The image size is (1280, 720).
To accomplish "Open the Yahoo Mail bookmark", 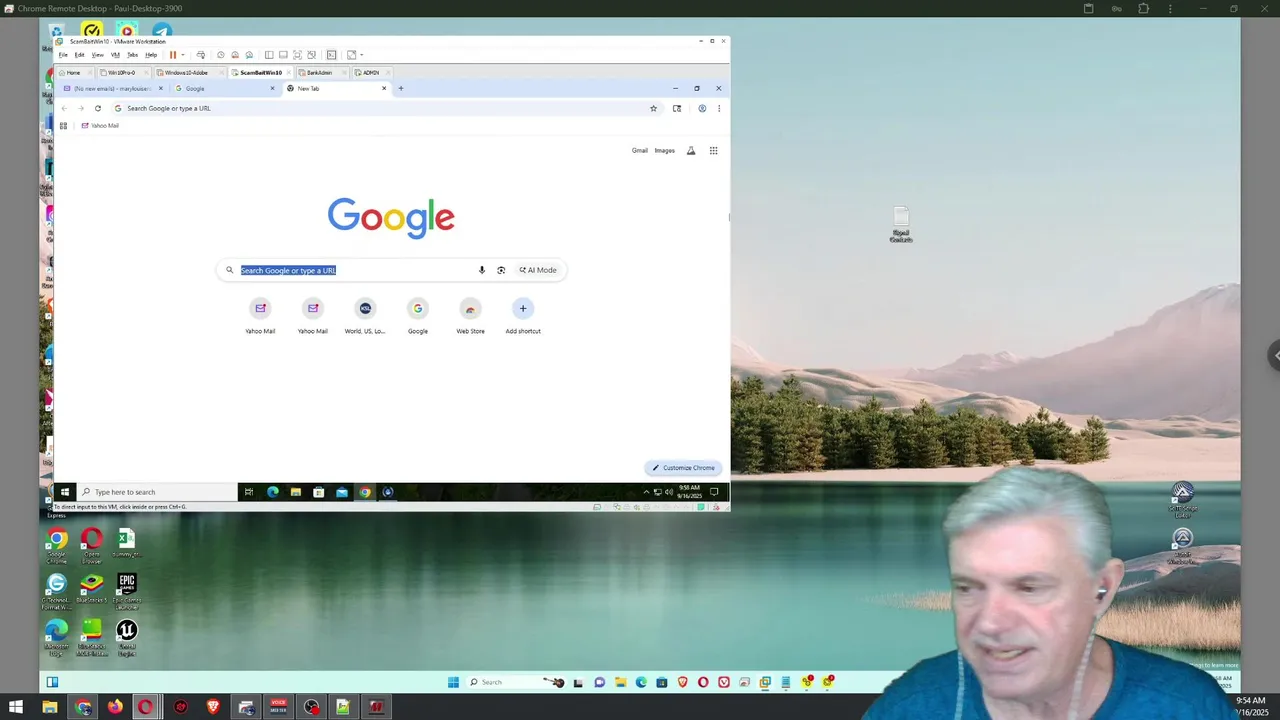I will pyautogui.click(x=100, y=126).
